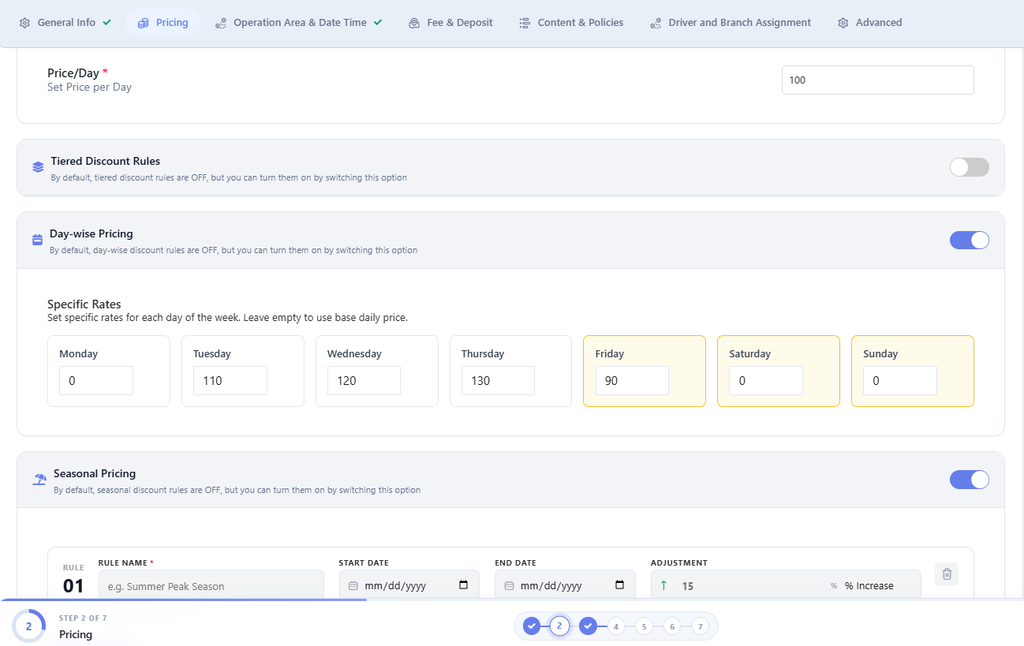Jump to step 5 in stepper

pyautogui.click(x=644, y=626)
